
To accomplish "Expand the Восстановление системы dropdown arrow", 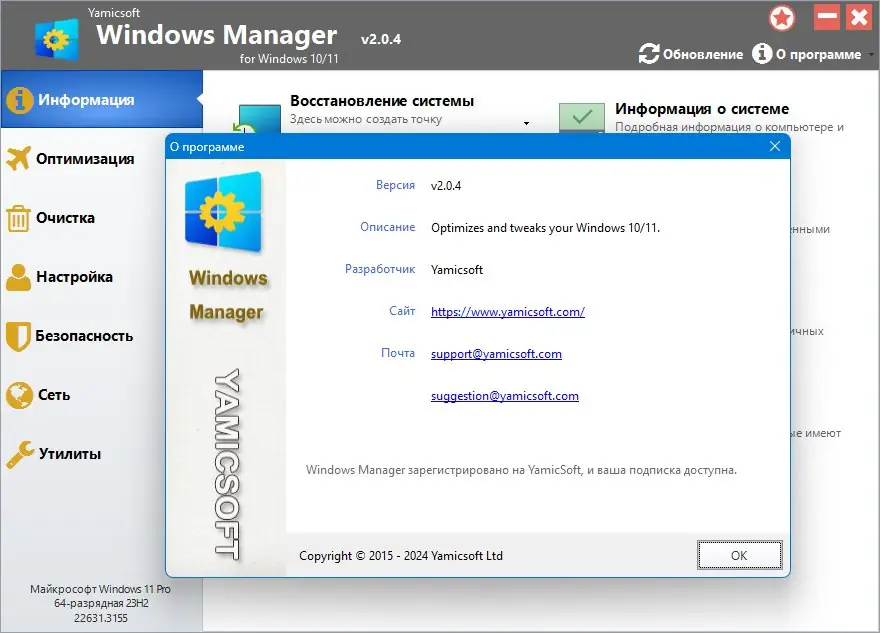I will (x=526, y=123).
